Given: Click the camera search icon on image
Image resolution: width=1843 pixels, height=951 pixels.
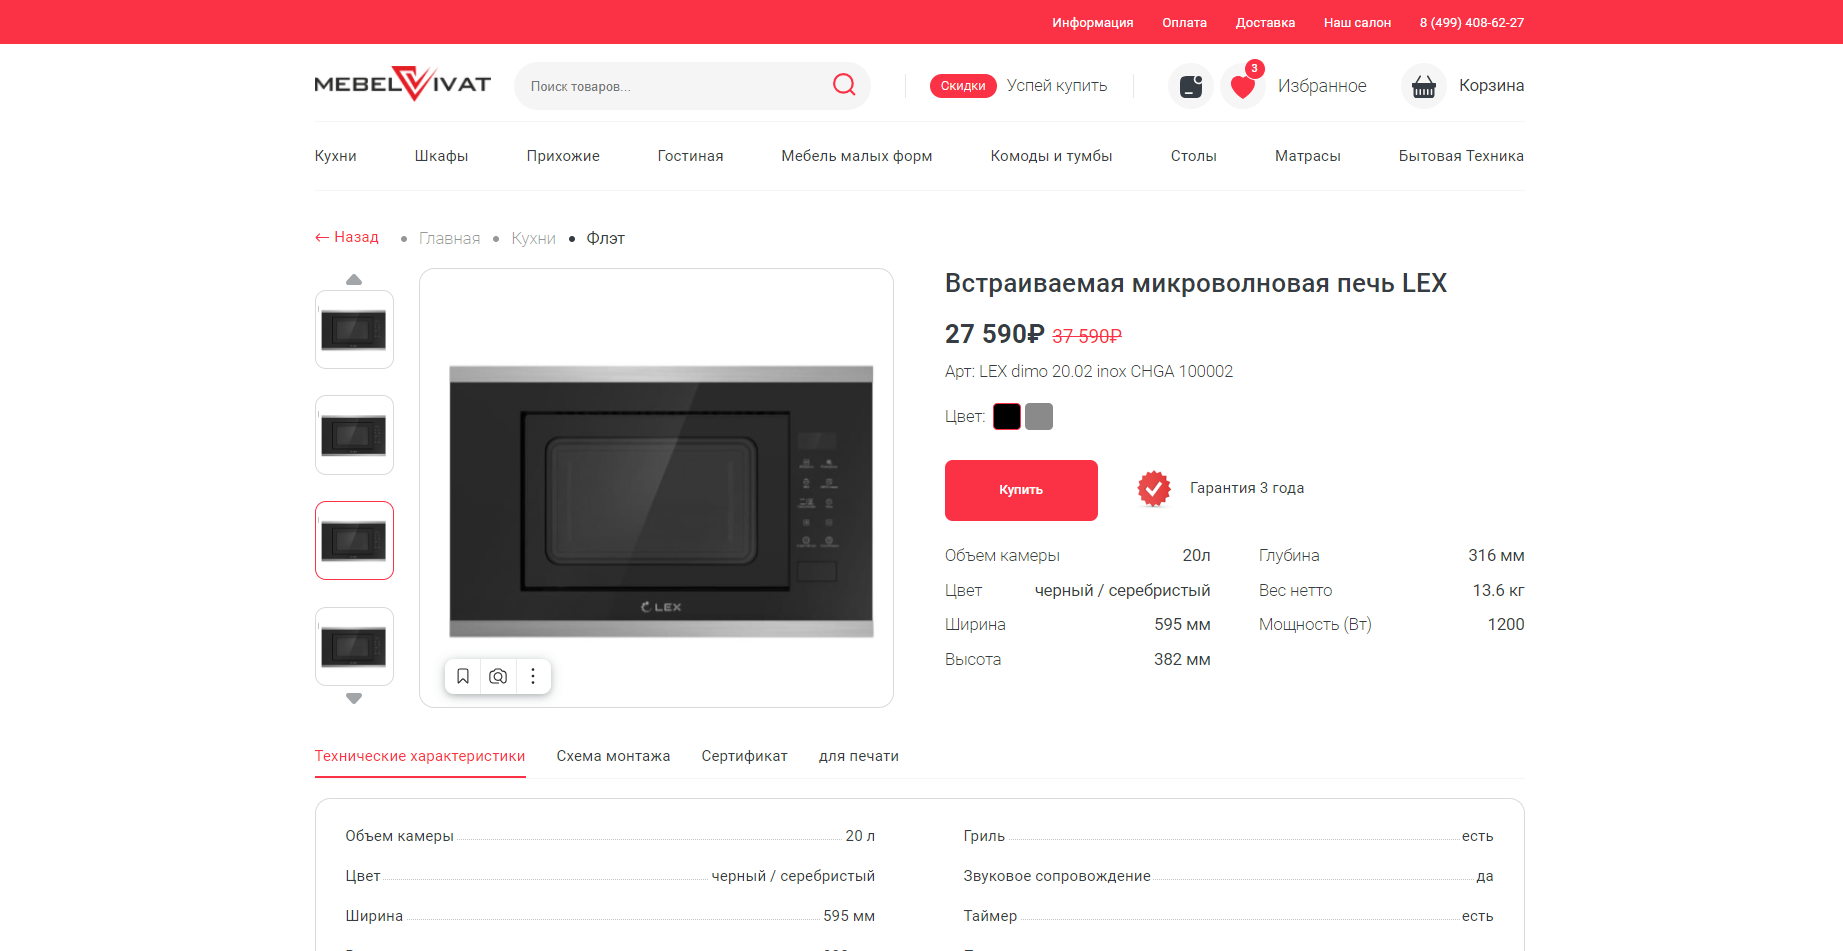Looking at the screenshot, I should point(498,676).
